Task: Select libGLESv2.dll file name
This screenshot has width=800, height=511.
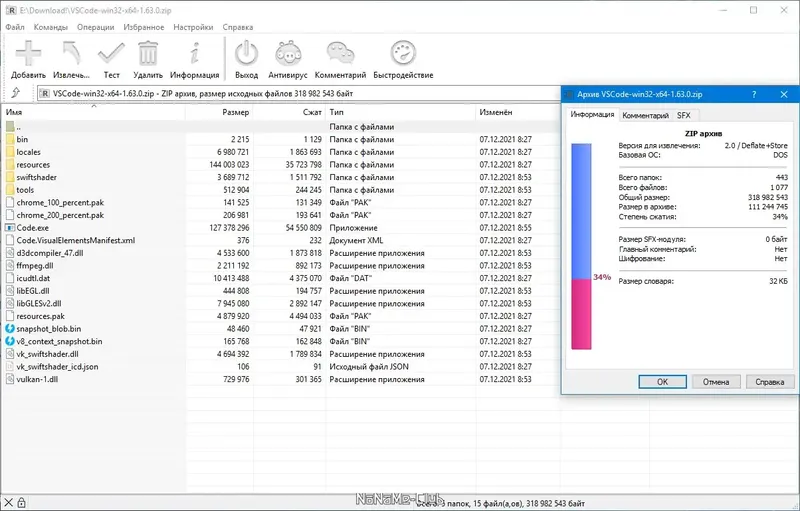Action: (39, 303)
